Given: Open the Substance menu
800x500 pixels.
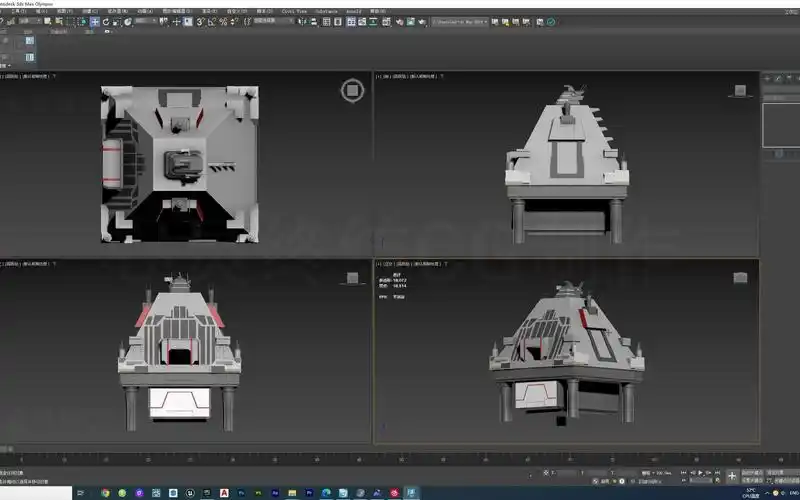Looking at the screenshot, I should pos(326,11).
